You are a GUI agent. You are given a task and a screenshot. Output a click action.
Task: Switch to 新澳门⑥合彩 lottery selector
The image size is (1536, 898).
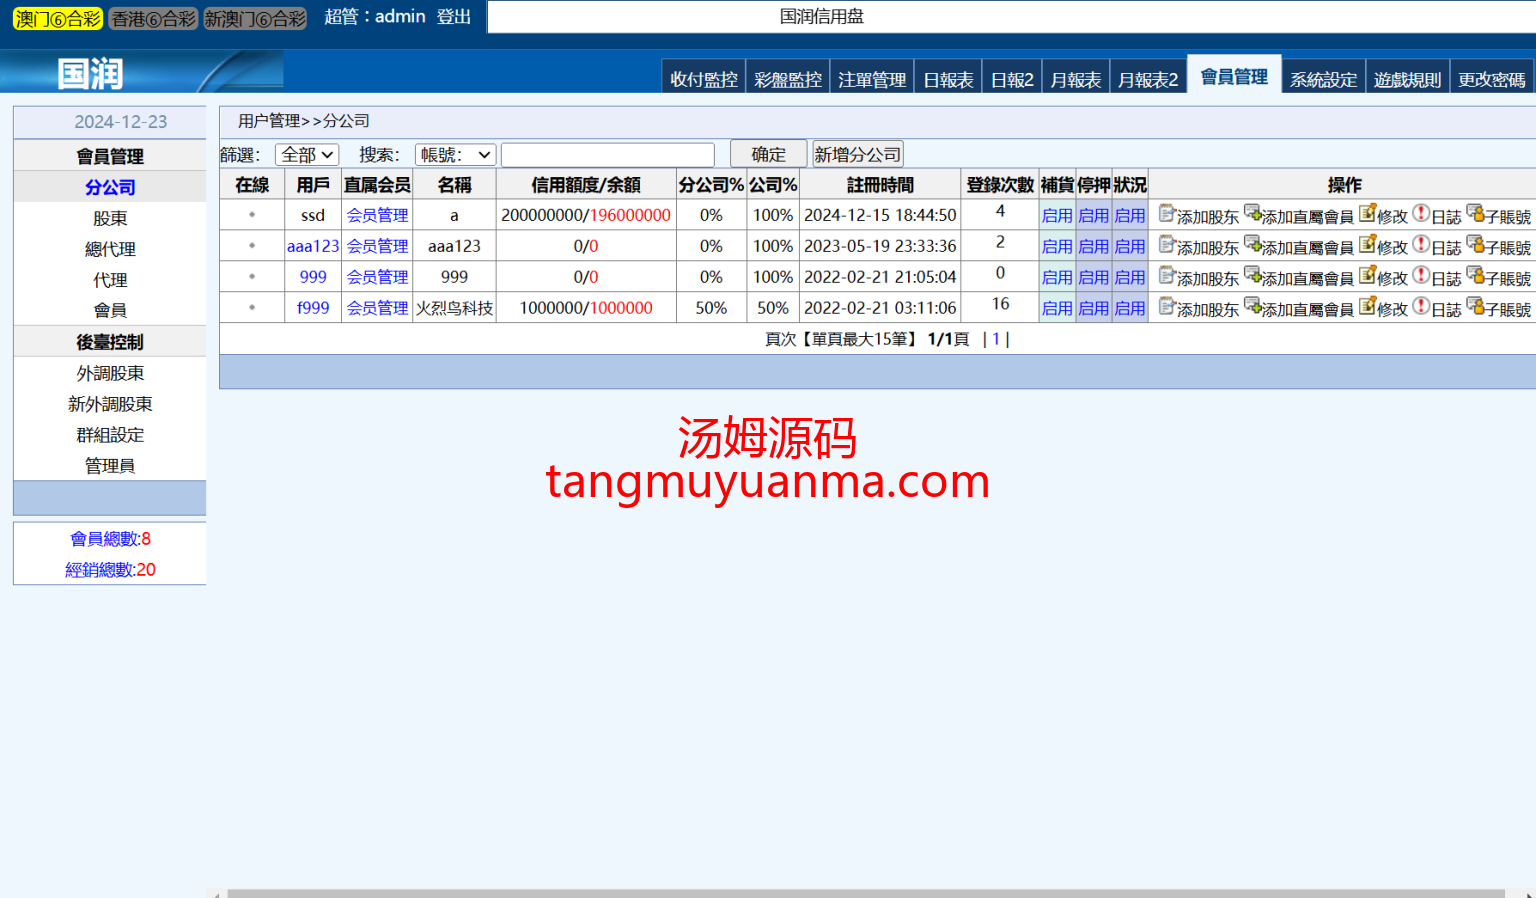click(x=255, y=19)
